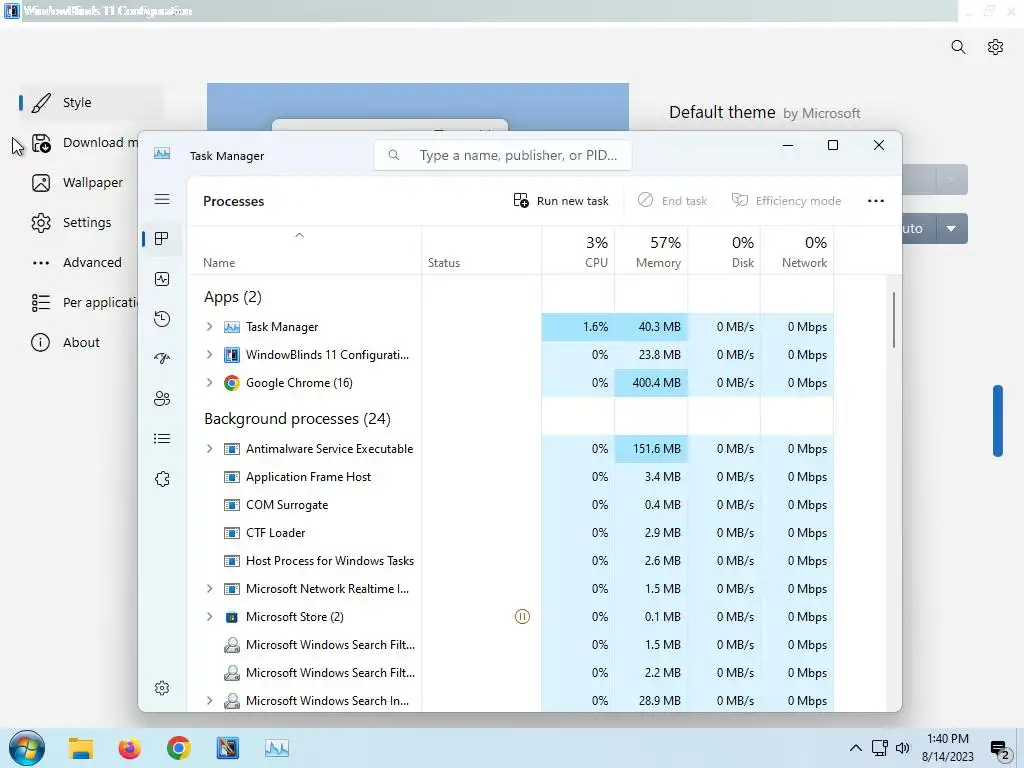Open clock showing 1:40 PM
This screenshot has width=1024, height=768.
[948, 748]
